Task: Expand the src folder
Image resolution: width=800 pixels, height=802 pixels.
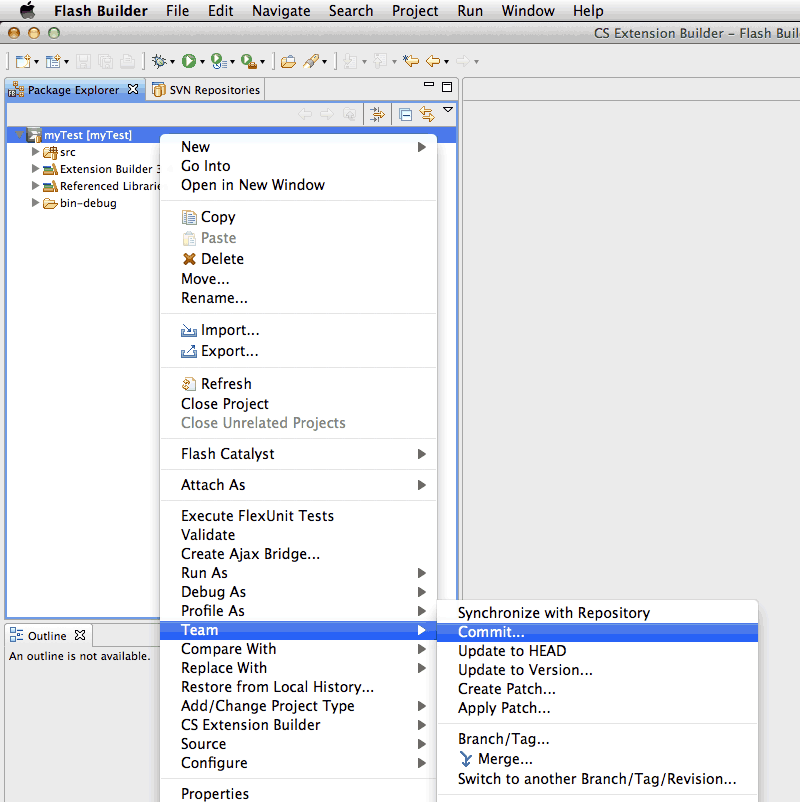Action: 35,151
